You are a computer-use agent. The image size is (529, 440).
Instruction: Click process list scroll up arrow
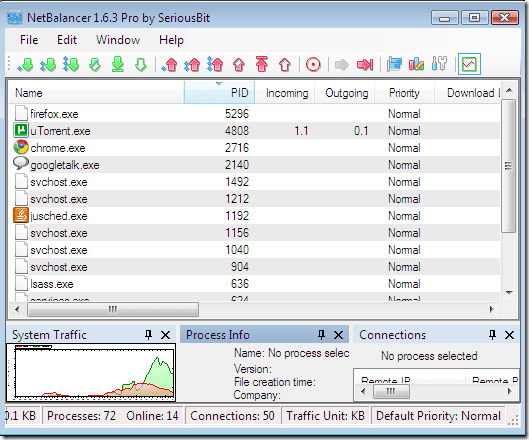509,90
